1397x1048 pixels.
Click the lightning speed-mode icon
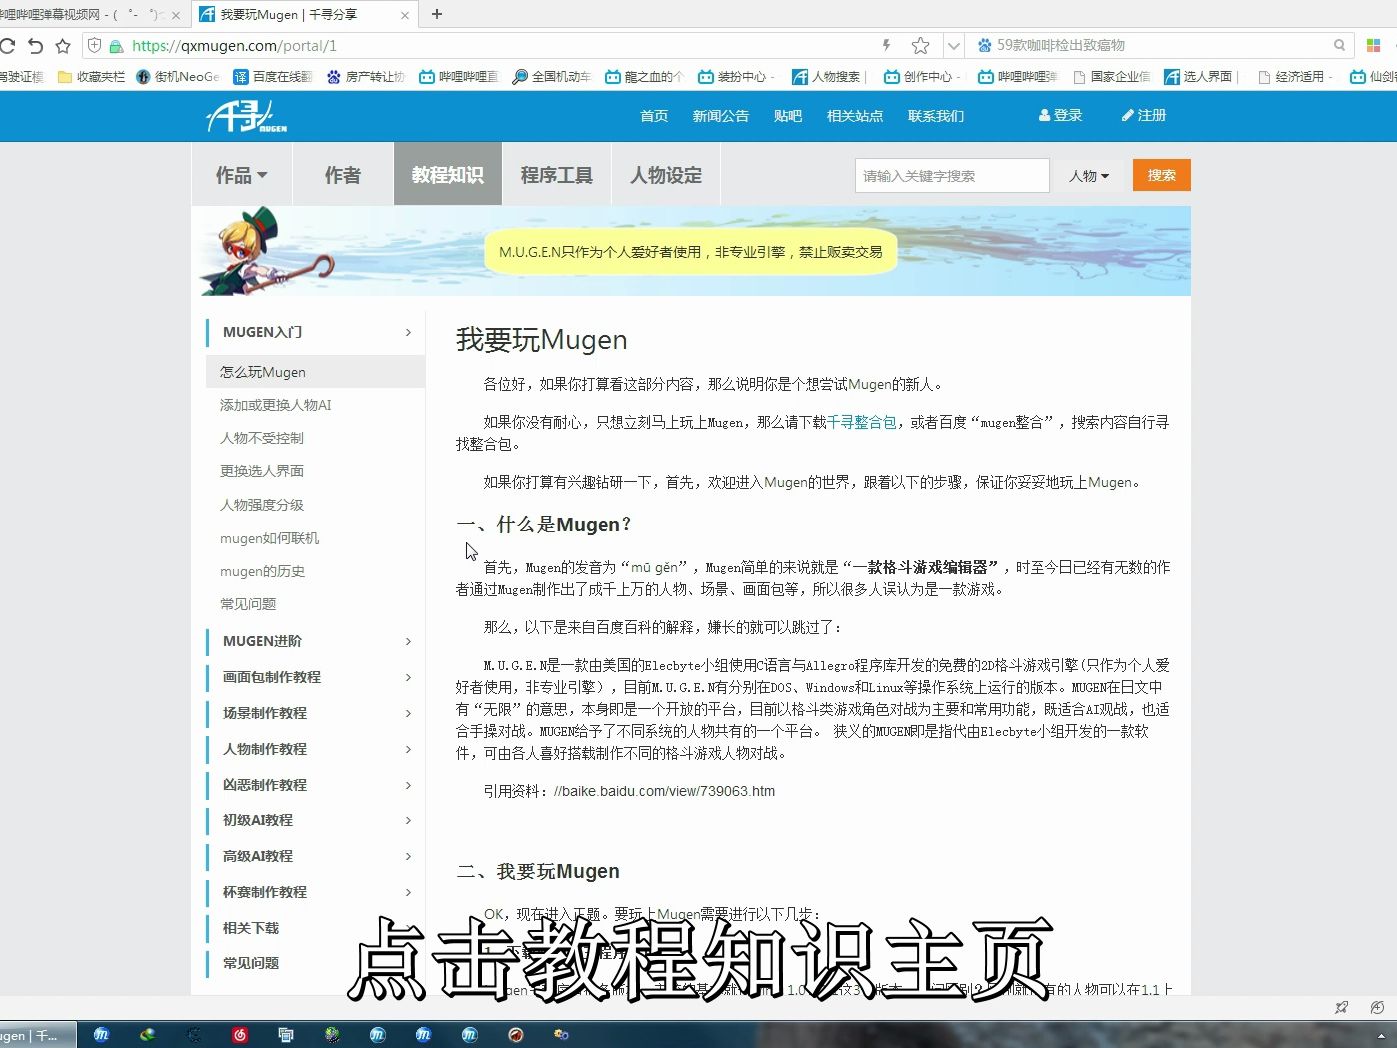886,46
